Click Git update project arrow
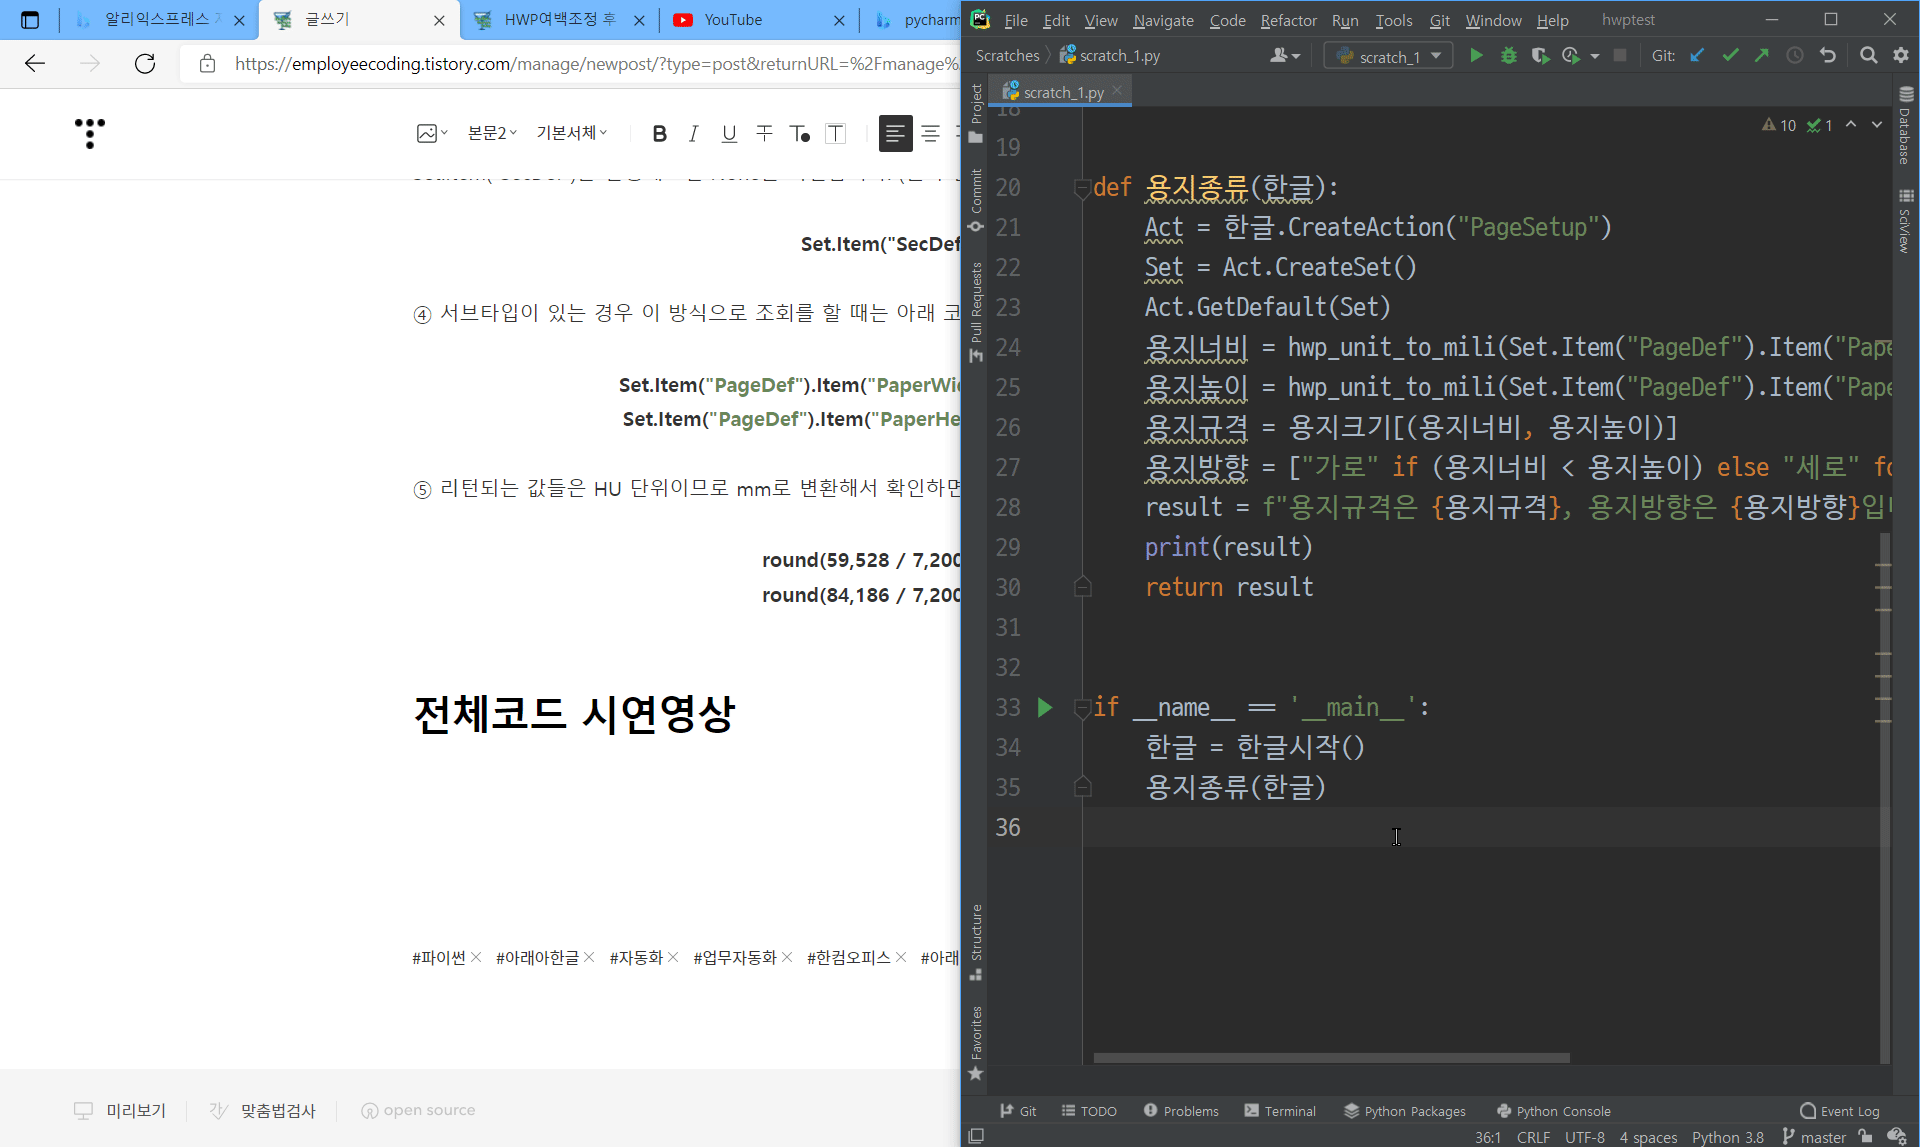The image size is (1920, 1147). [1697, 56]
